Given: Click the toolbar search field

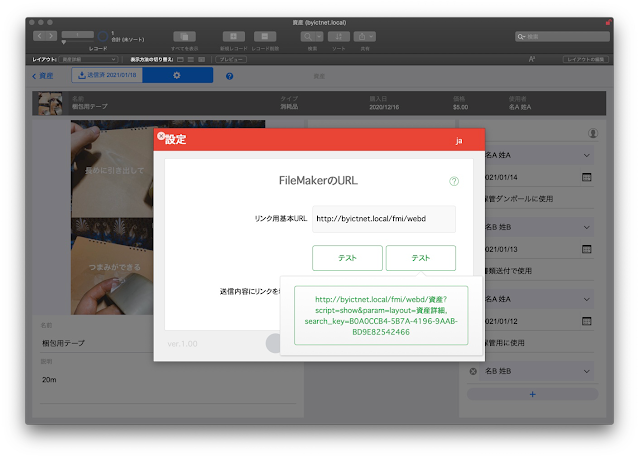Looking at the screenshot, I should (x=562, y=37).
